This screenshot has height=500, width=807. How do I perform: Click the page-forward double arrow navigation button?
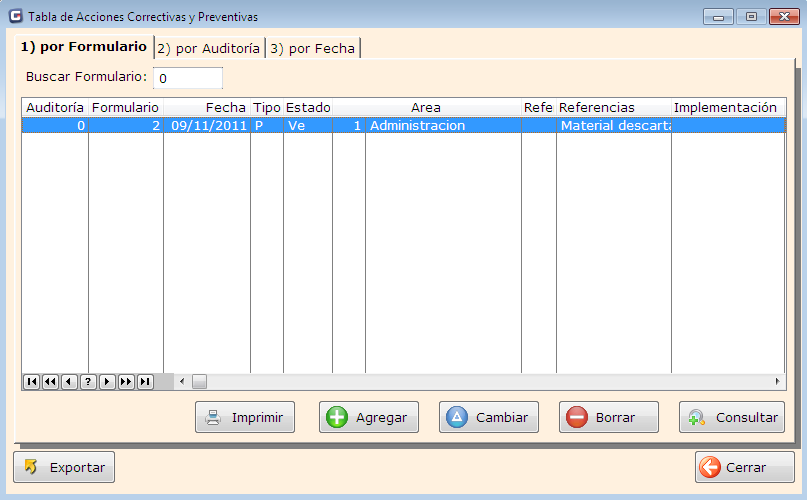coord(126,382)
